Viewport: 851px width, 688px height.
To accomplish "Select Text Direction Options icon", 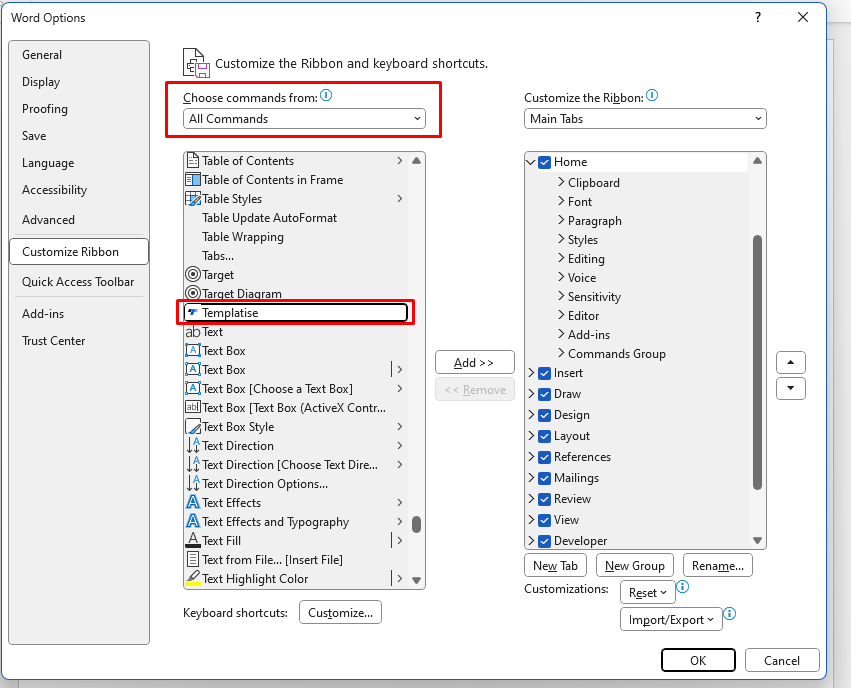I will pyautogui.click(x=193, y=483).
